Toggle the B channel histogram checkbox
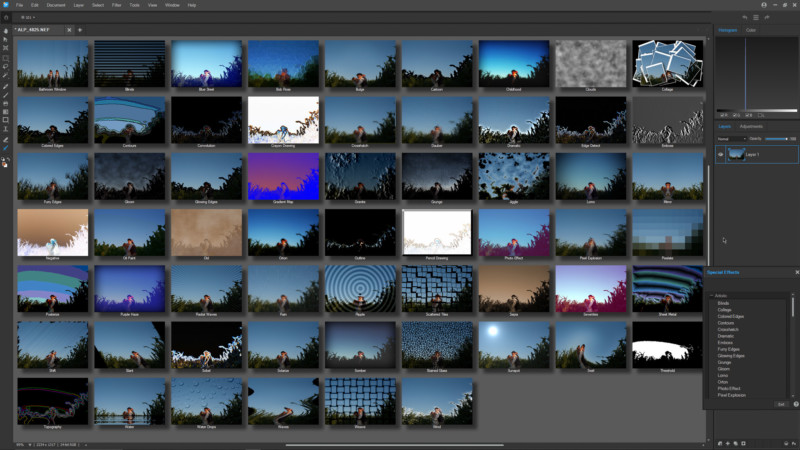 (748, 115)
